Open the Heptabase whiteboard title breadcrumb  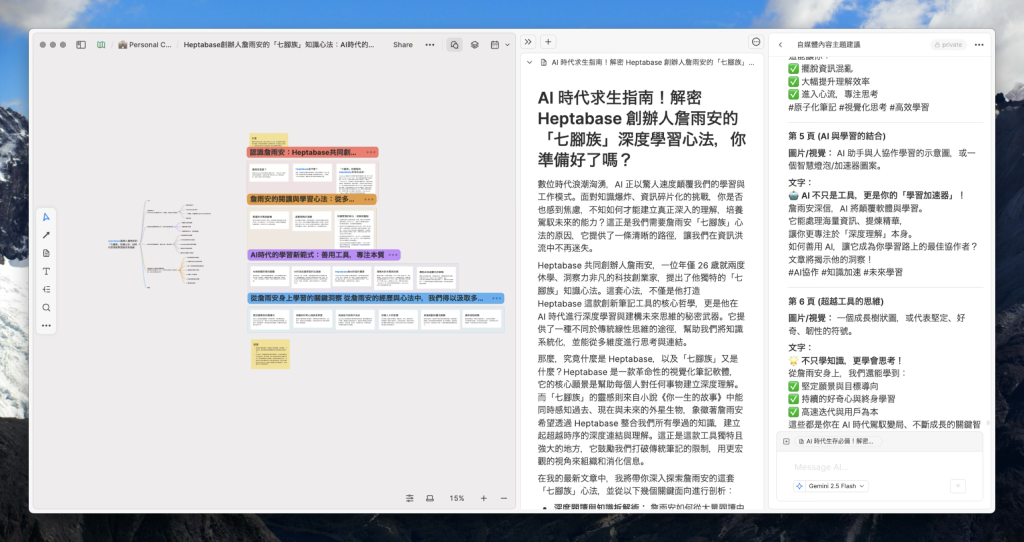coord(279,45)
